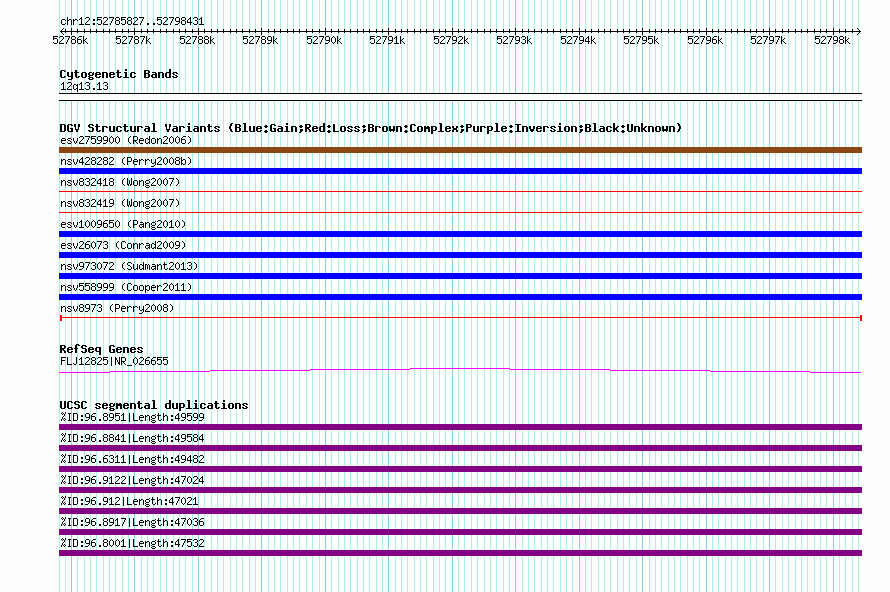Click blue gain bar under nsv558999
Image resolution: width=890 pixels, height=592 pixels.
click(x=460, y=297)
